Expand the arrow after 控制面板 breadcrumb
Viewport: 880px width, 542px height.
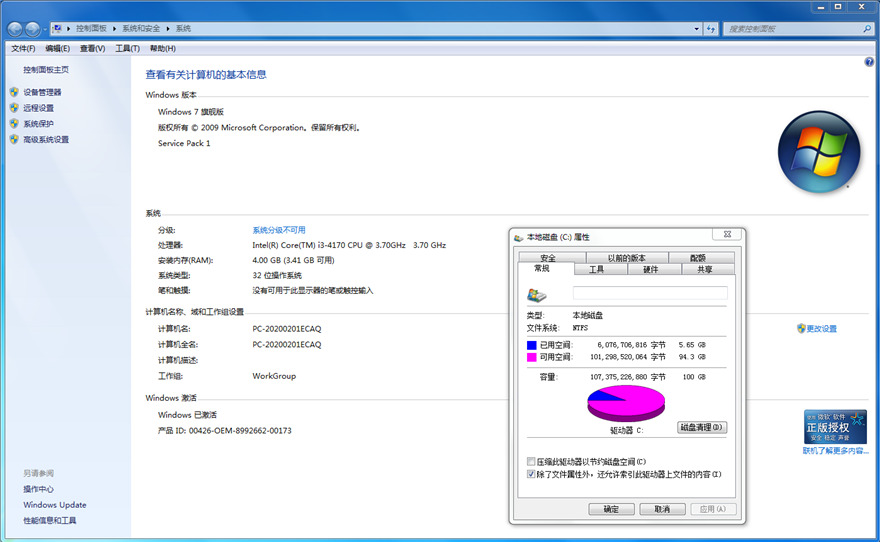[x=114, y=29]
